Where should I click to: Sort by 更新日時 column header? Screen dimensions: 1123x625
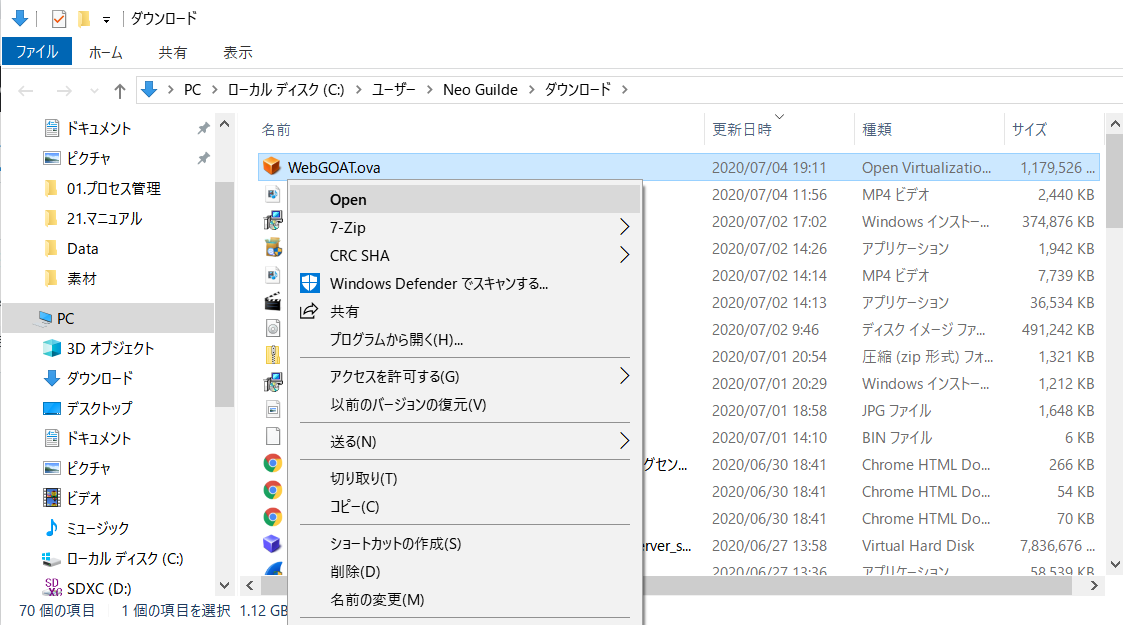(742, 130)
